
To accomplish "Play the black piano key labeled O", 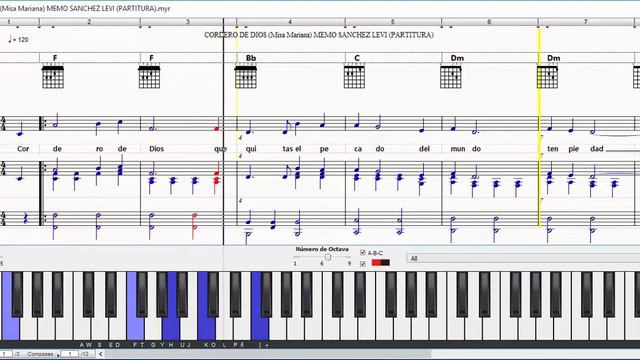I will click(213, 294).
